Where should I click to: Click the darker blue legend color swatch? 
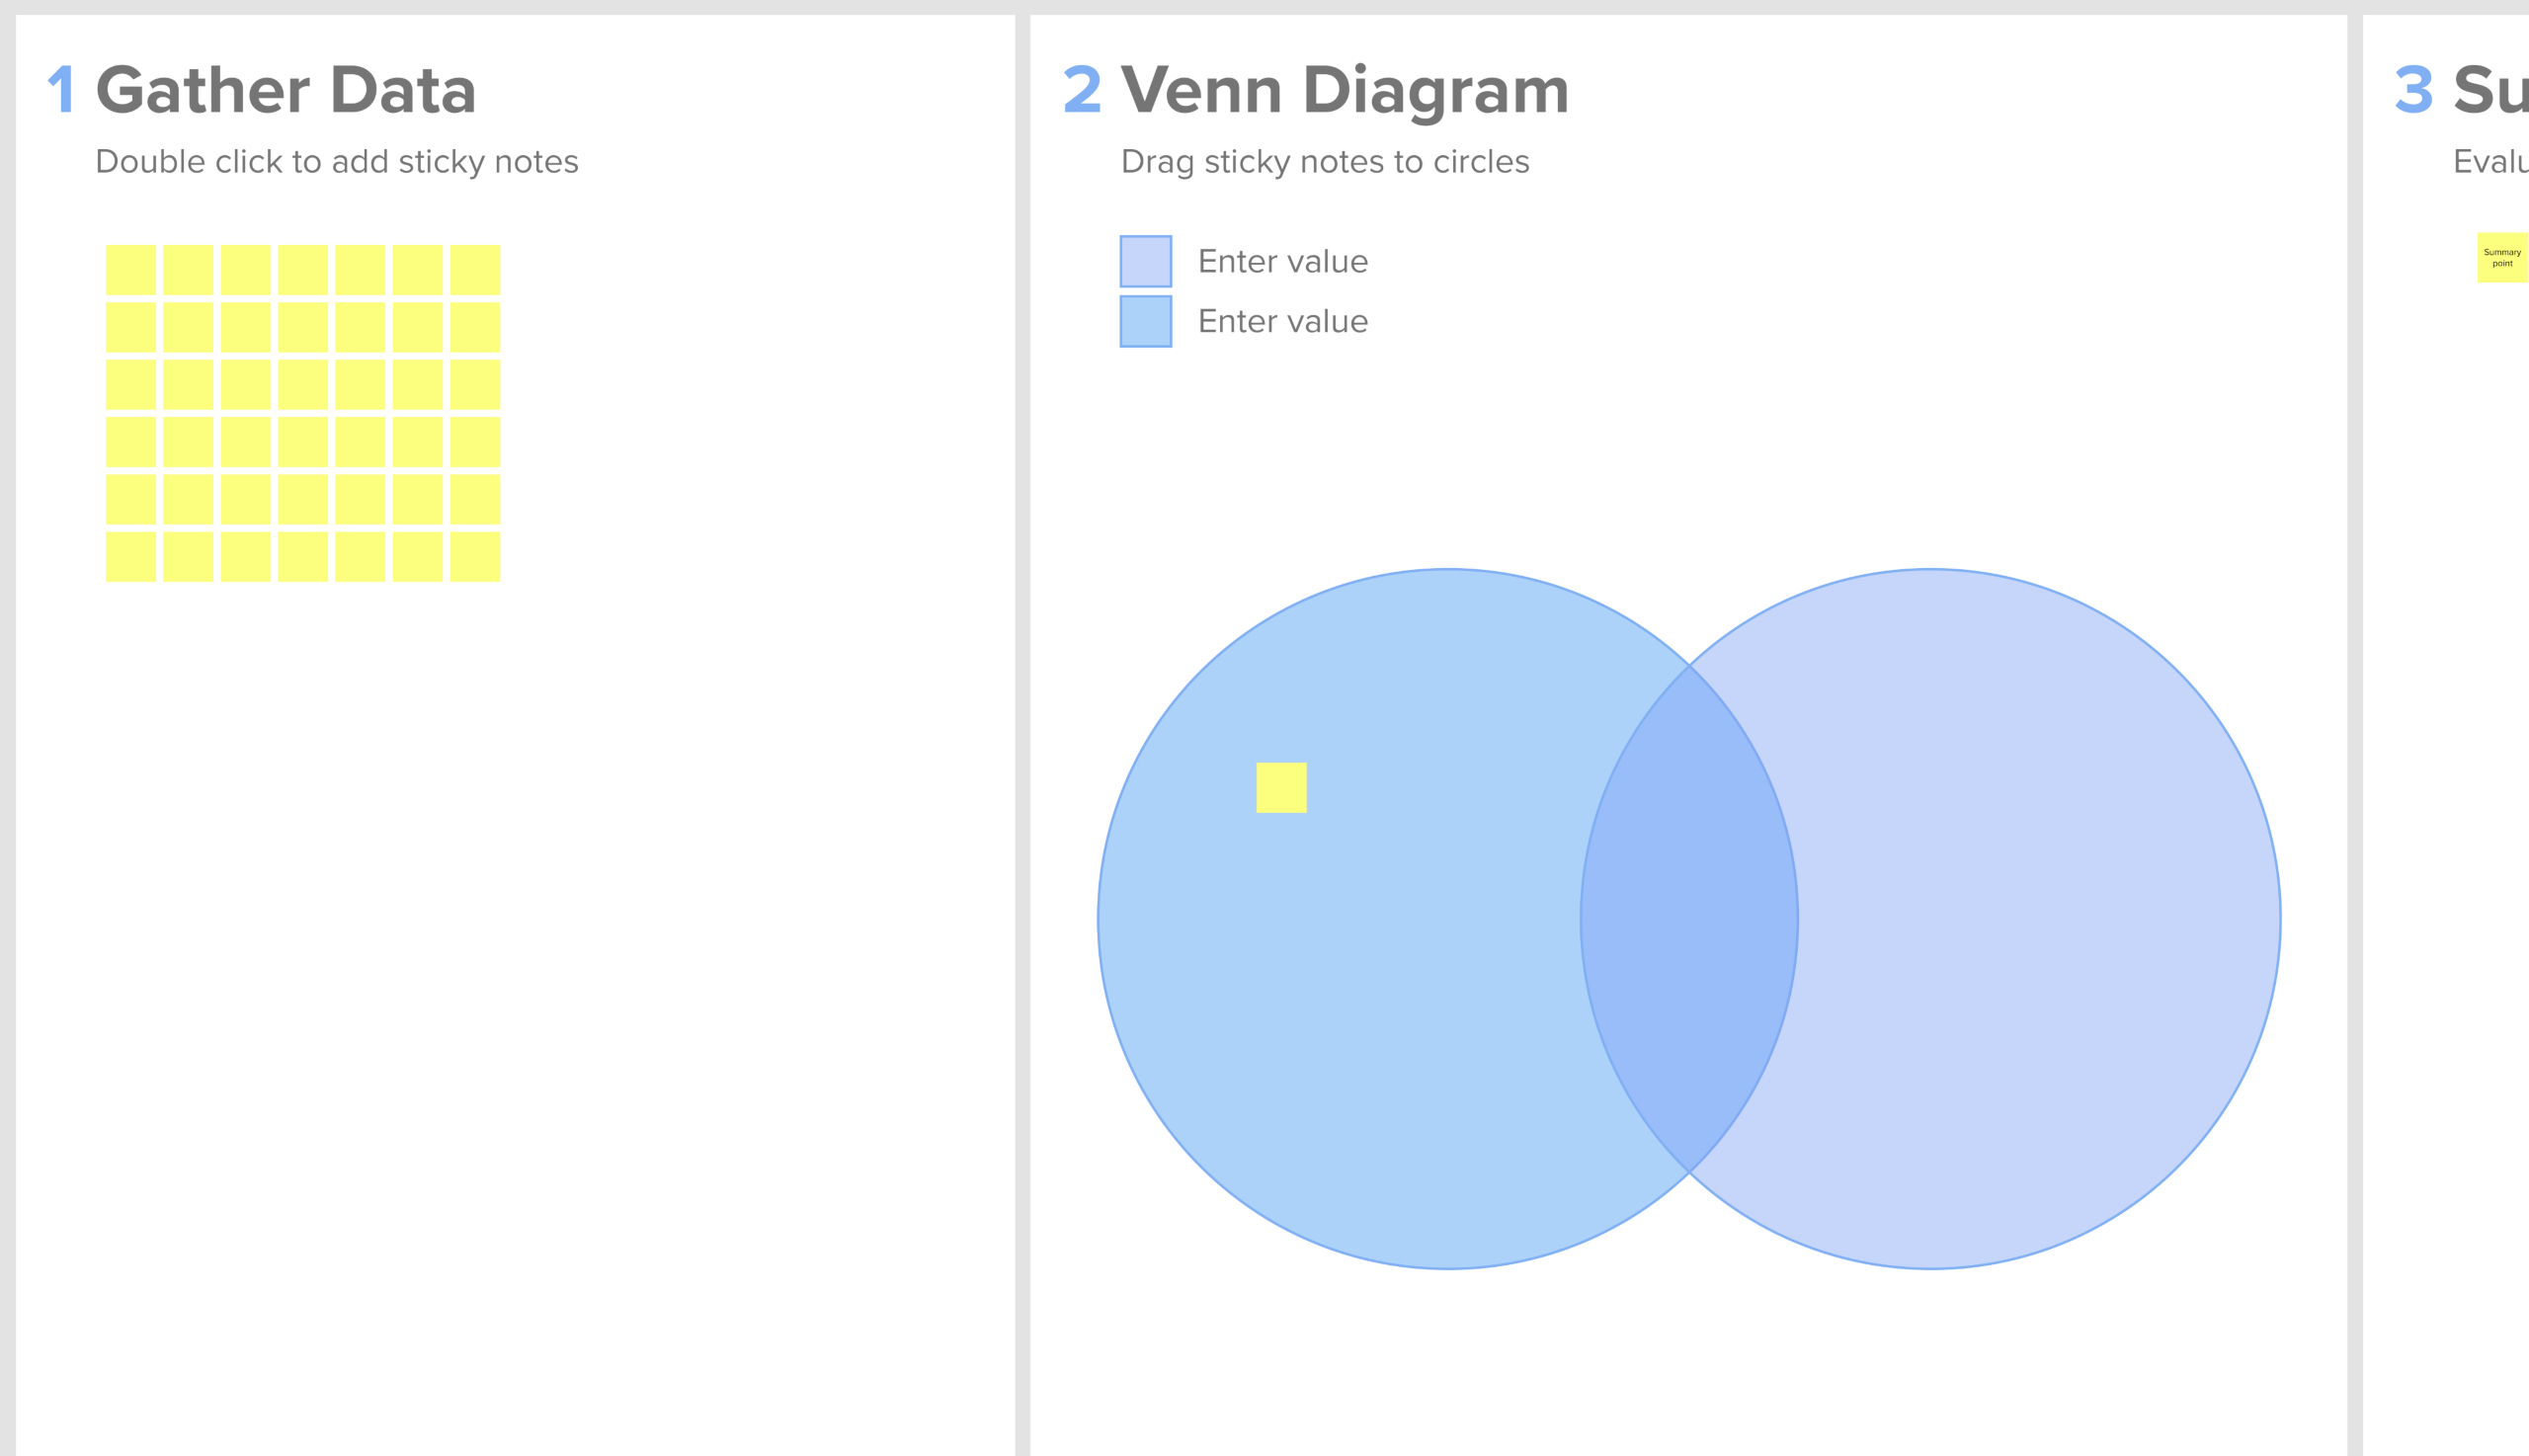click(1146, 321)
